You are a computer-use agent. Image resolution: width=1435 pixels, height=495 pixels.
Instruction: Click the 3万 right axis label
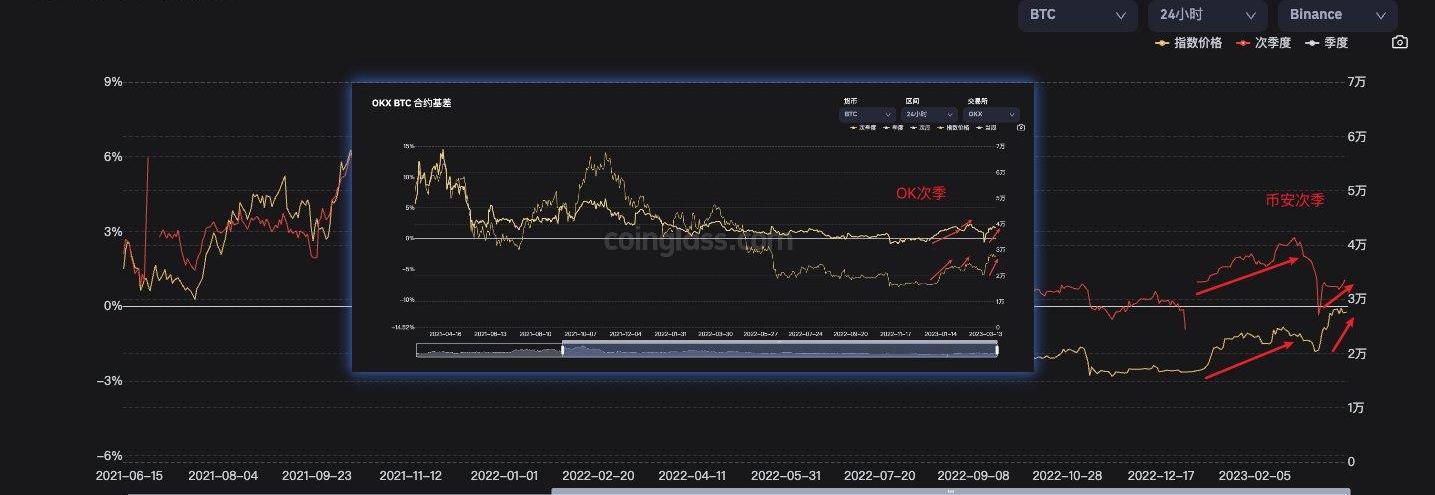point(1357,299)
